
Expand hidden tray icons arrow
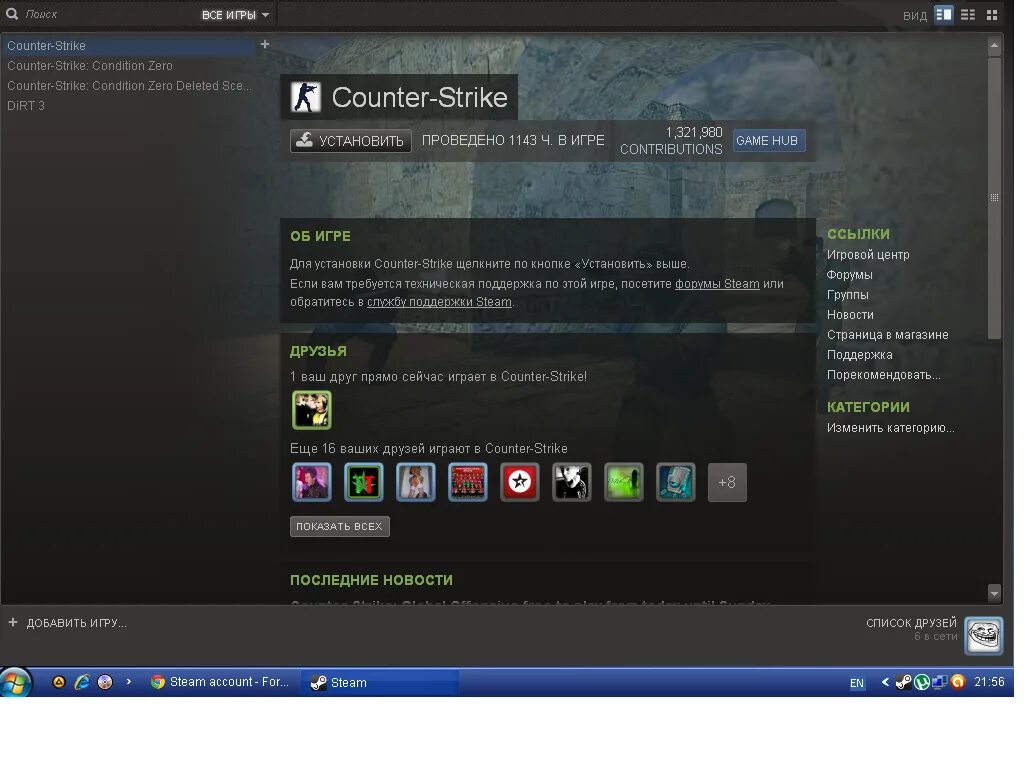pos(885,682)
